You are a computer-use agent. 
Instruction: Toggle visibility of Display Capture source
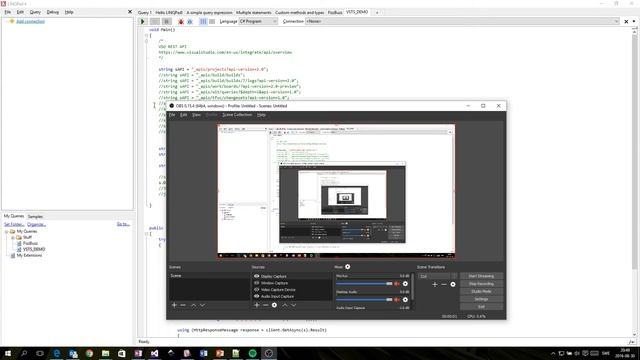(257, 276)
